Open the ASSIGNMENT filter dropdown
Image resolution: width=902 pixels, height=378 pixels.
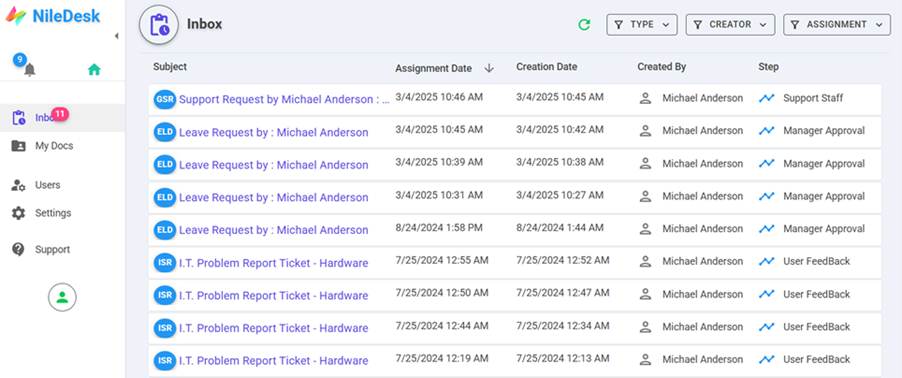point(837,25)
